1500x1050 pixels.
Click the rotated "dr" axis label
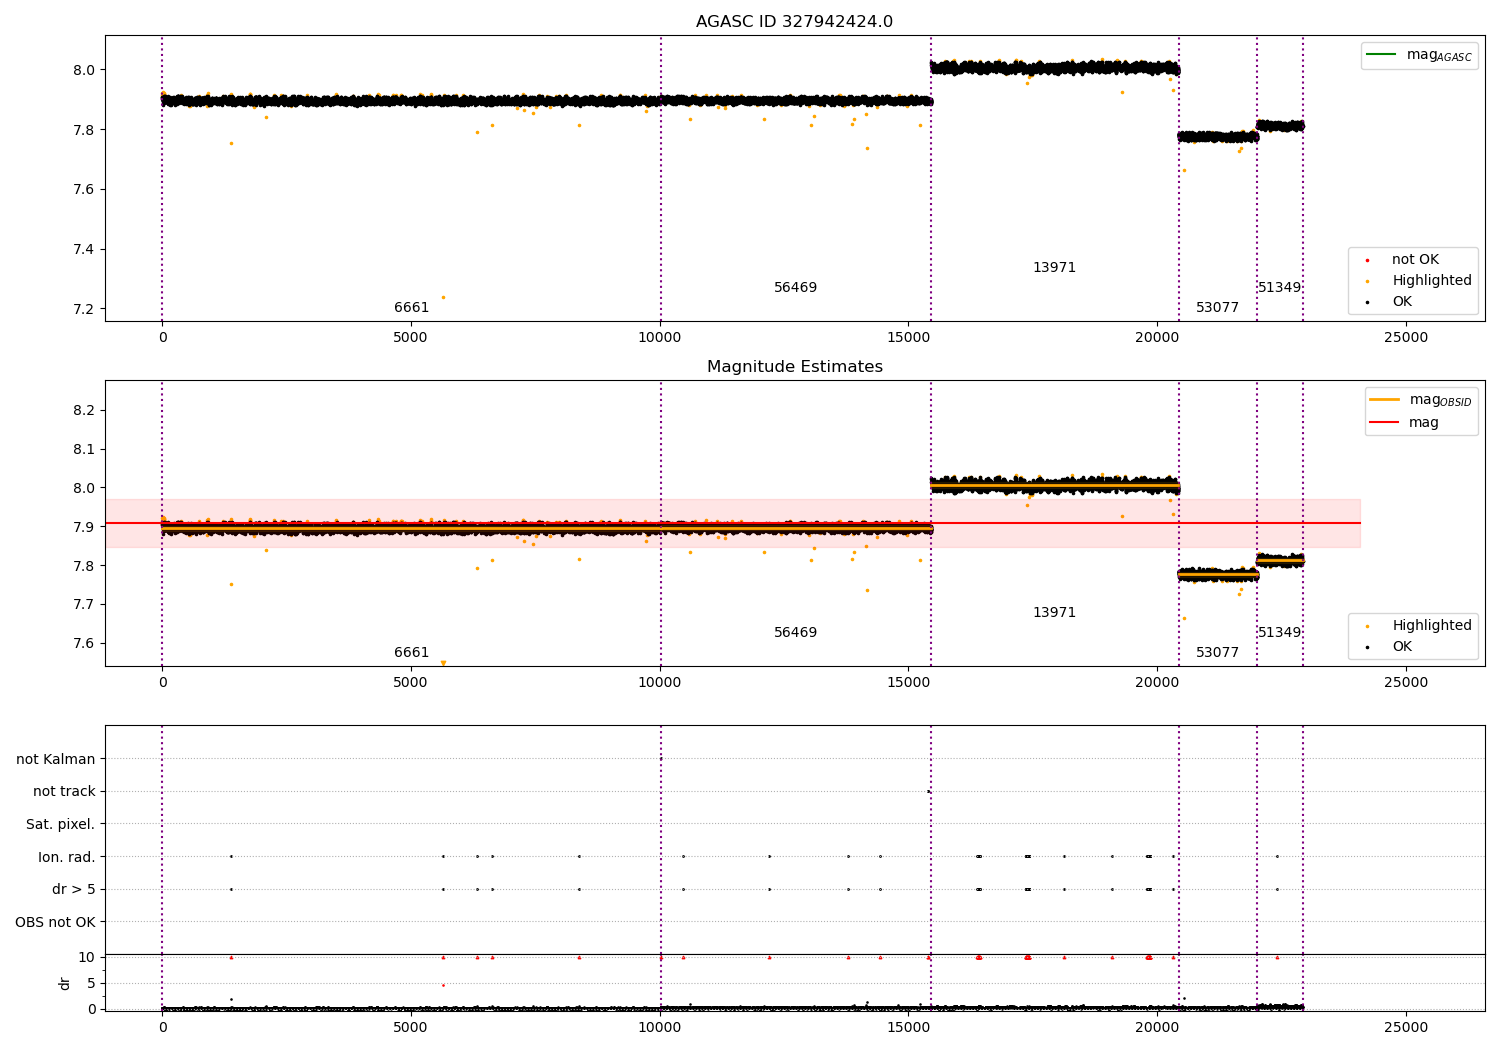[65, 983]
